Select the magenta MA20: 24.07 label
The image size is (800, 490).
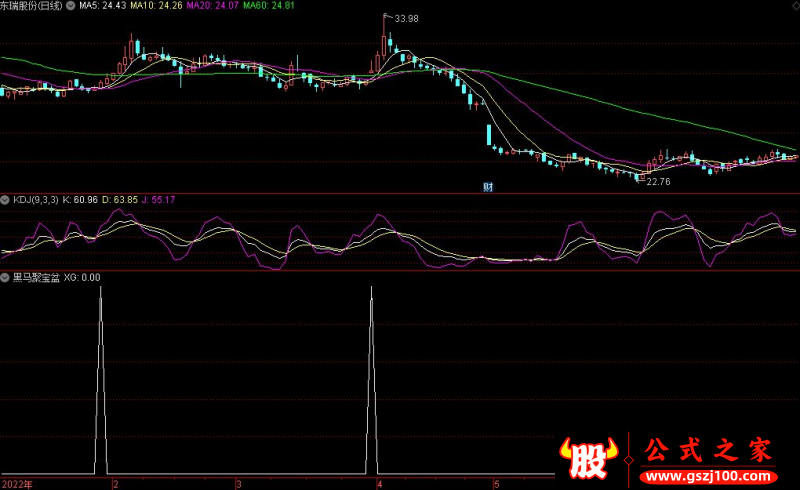(x=214, y=6)
